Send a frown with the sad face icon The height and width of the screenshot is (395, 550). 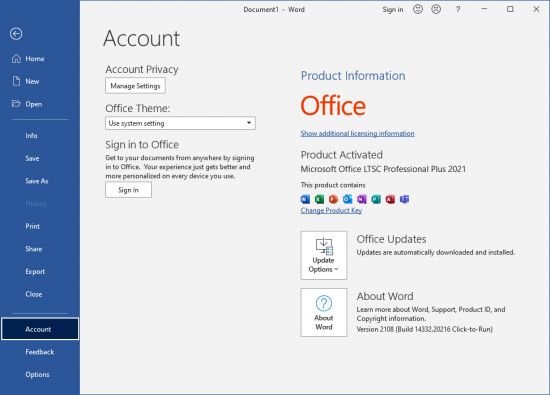point(436,9)
